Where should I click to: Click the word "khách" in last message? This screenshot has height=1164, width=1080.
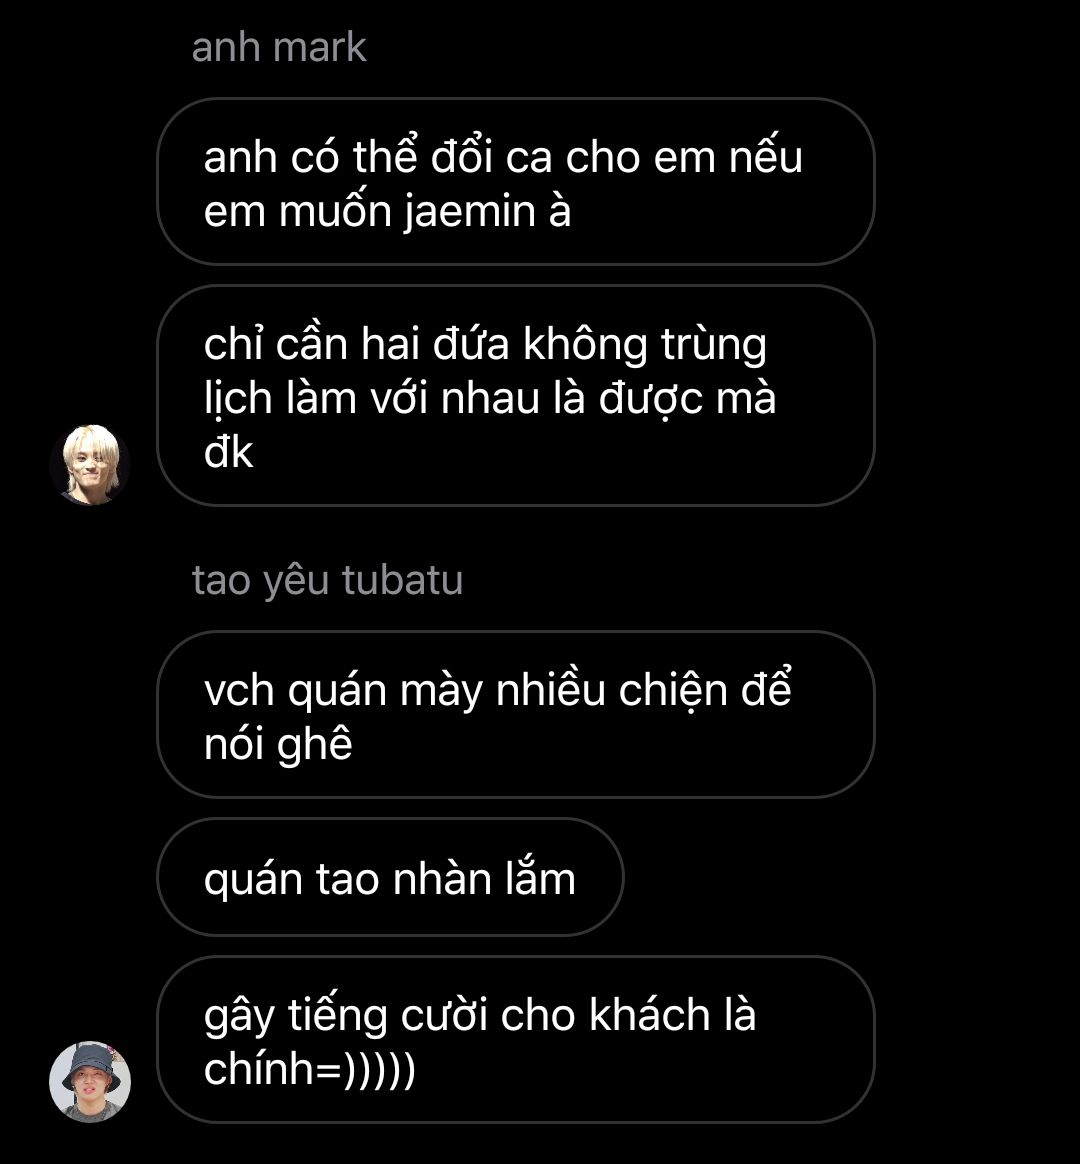650,1015
